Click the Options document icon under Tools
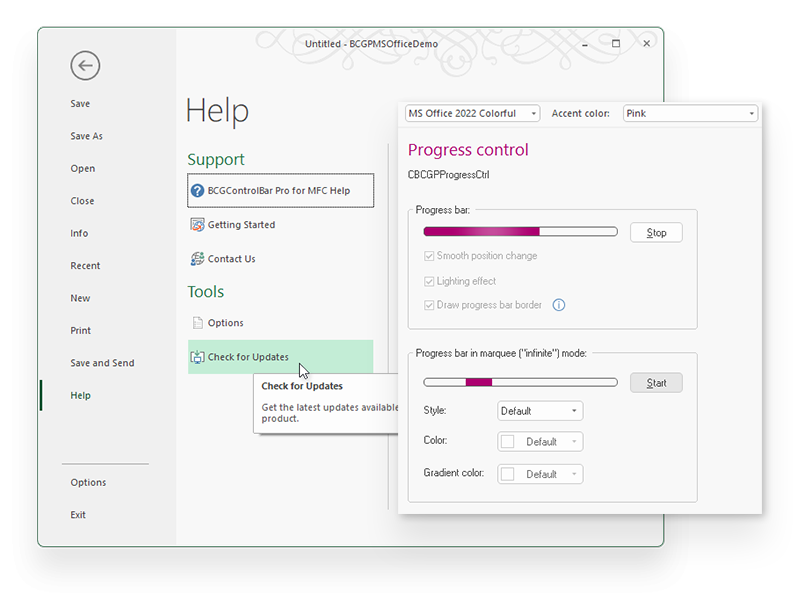 (198, 323)
